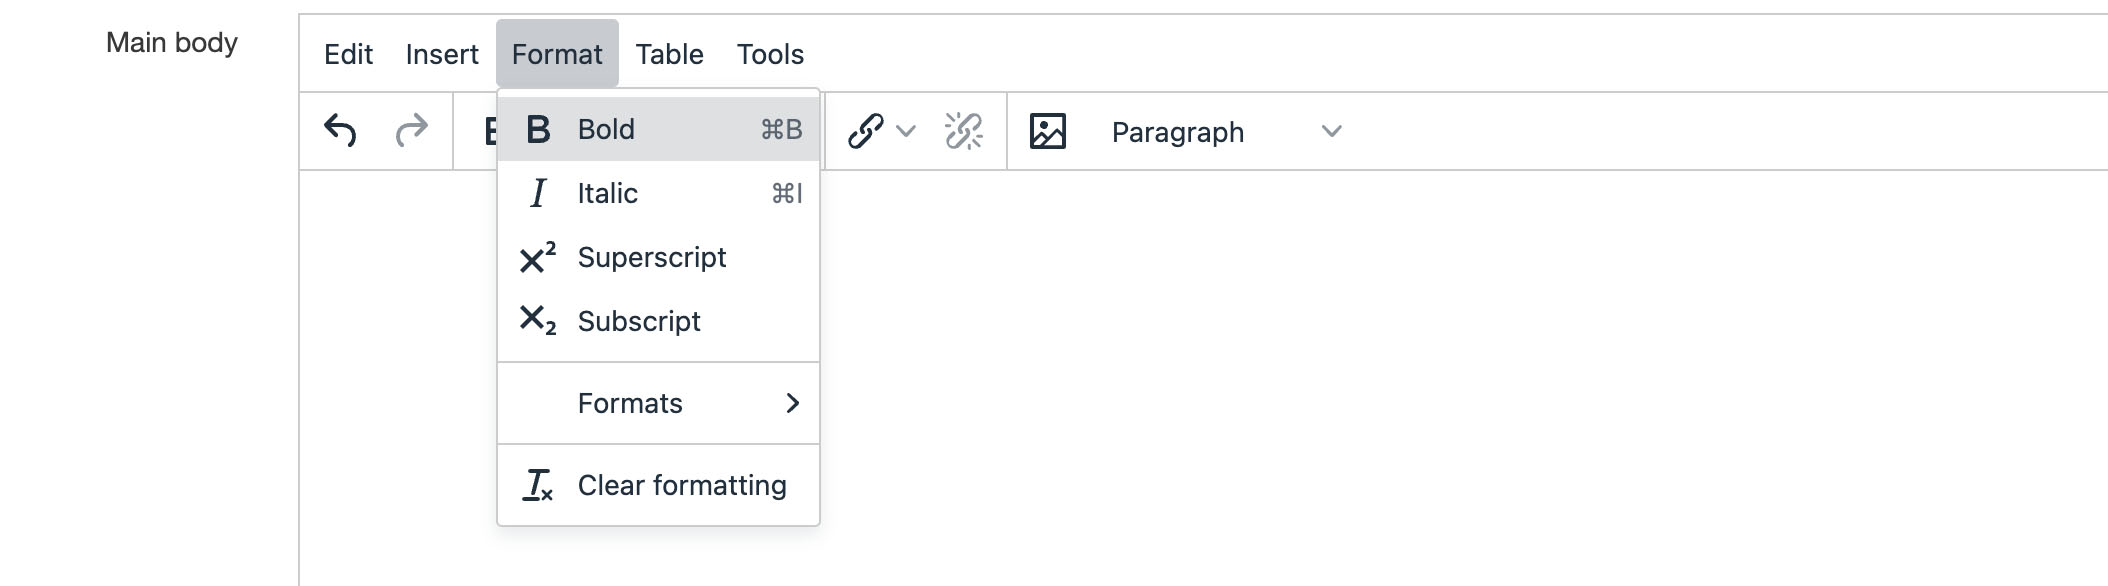Open the Insert menu
The width and height of the screenshot is (2108, 586).
pos(442,54)
